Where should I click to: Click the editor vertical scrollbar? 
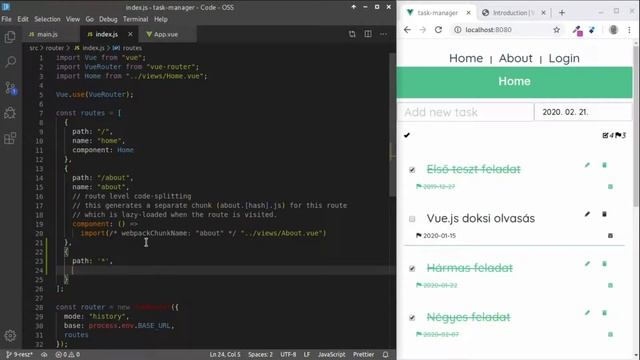point(392,124)
